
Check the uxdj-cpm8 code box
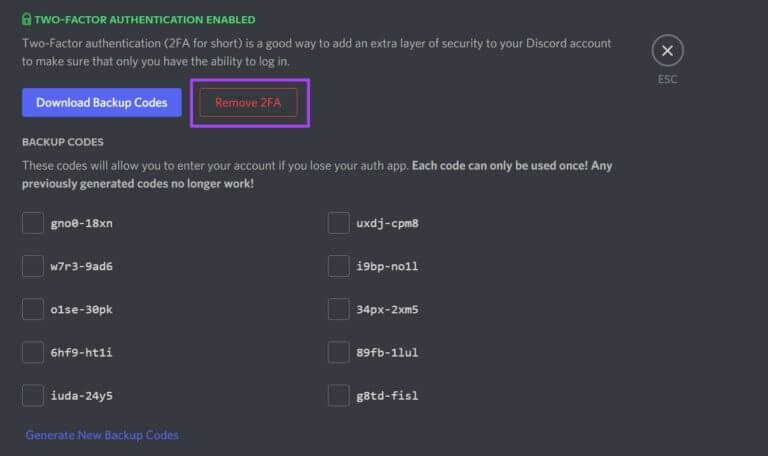tap(339, 223)
